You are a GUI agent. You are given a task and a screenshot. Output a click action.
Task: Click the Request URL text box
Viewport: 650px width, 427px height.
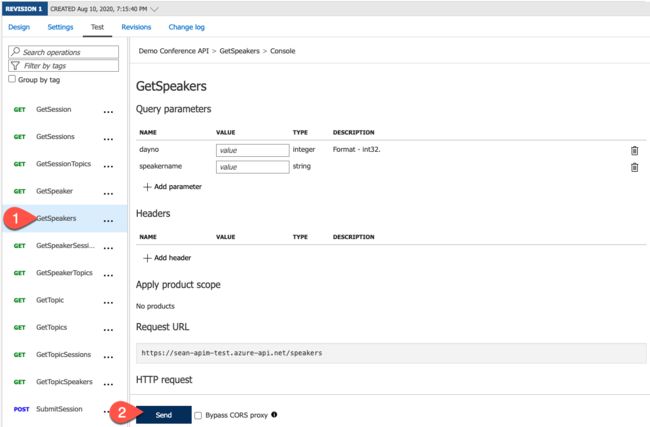pos(391,353)
